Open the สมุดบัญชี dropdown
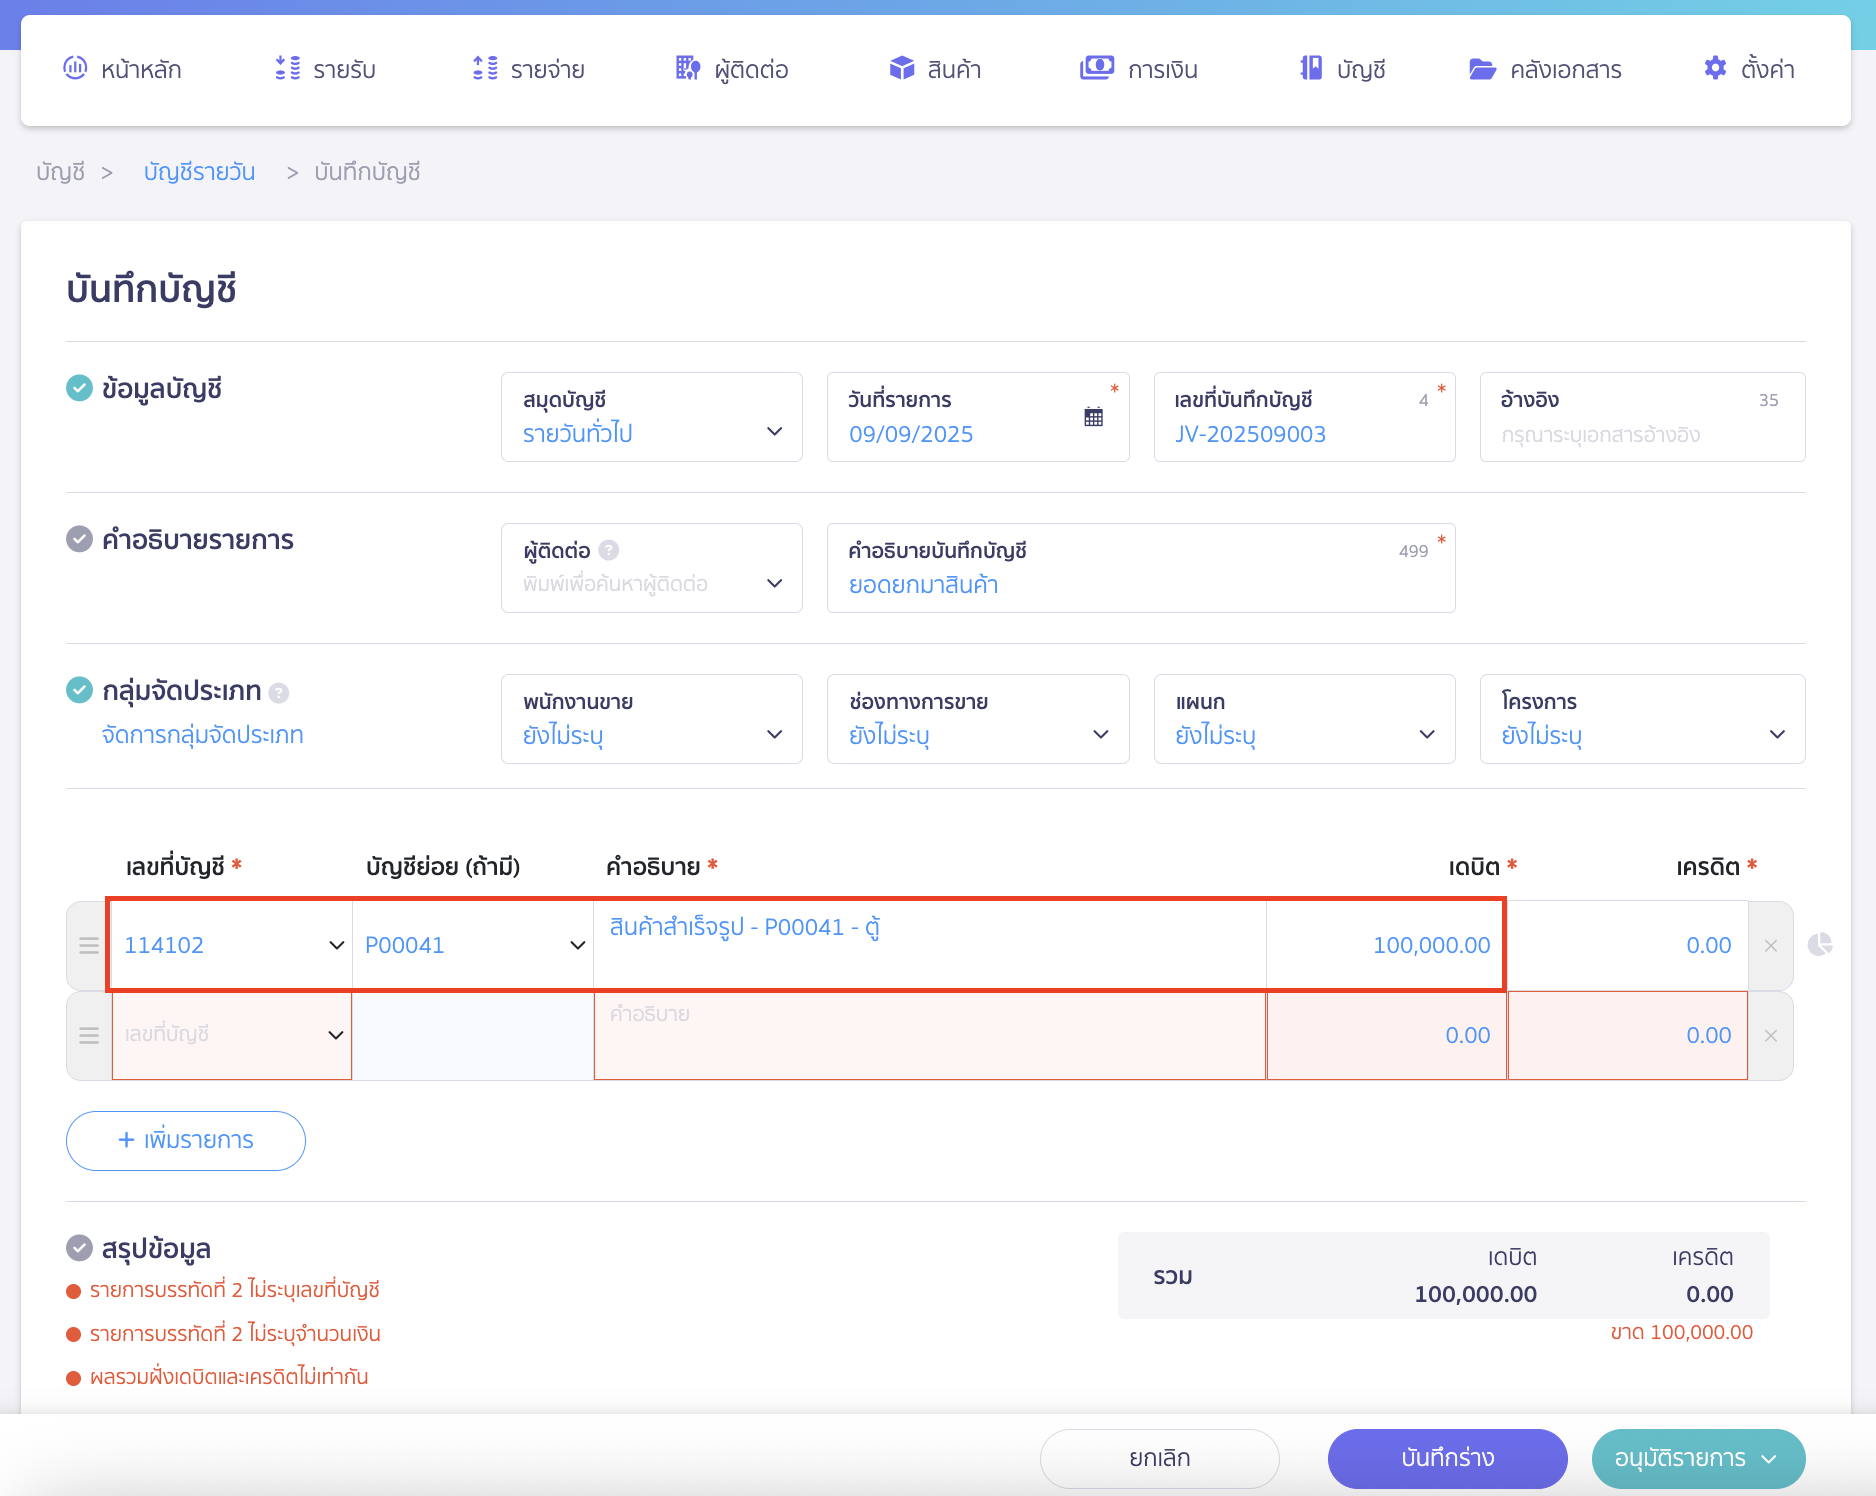The image size is (1876, 1496). pyautogui.click(x=651, y=418)
